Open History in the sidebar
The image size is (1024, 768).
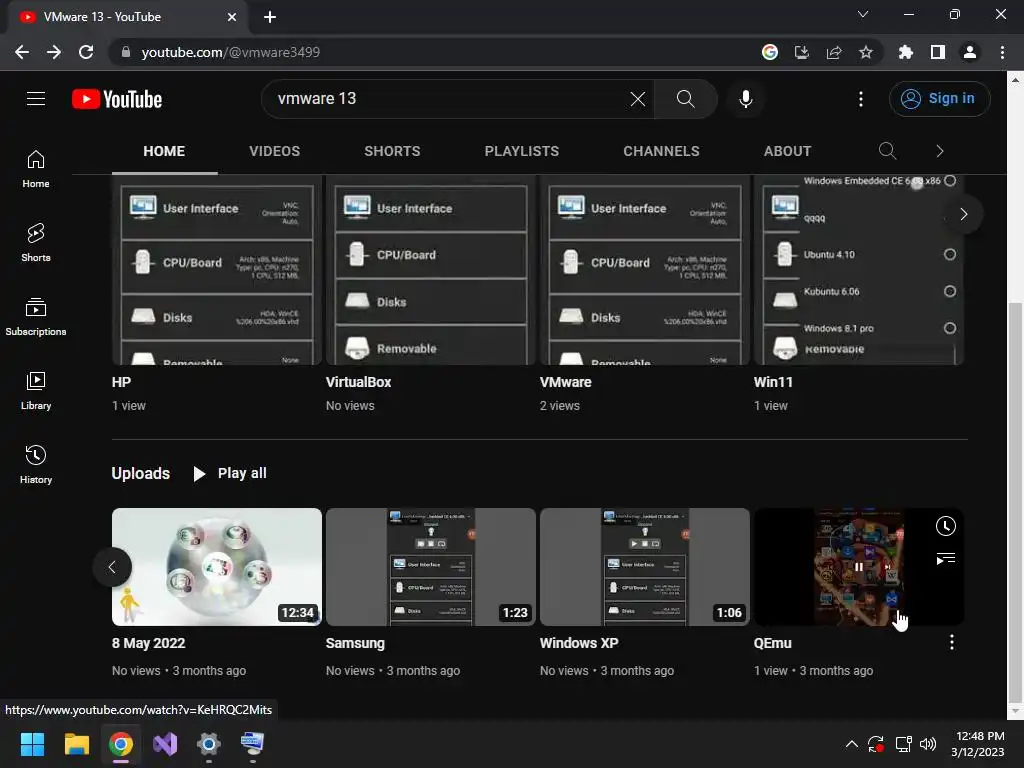[x=36, y=464]
